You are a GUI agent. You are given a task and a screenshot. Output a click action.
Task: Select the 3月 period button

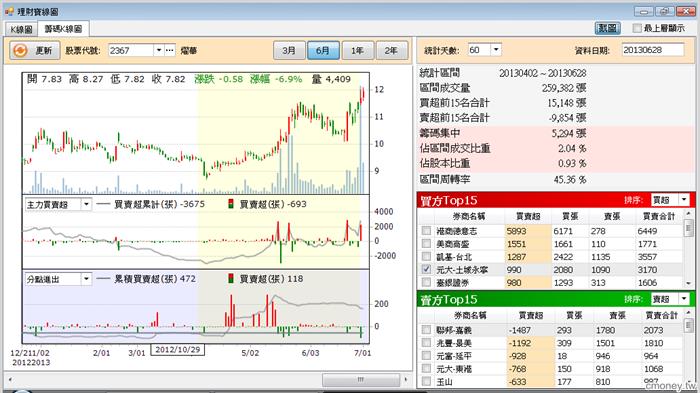(x=289, y=50)
